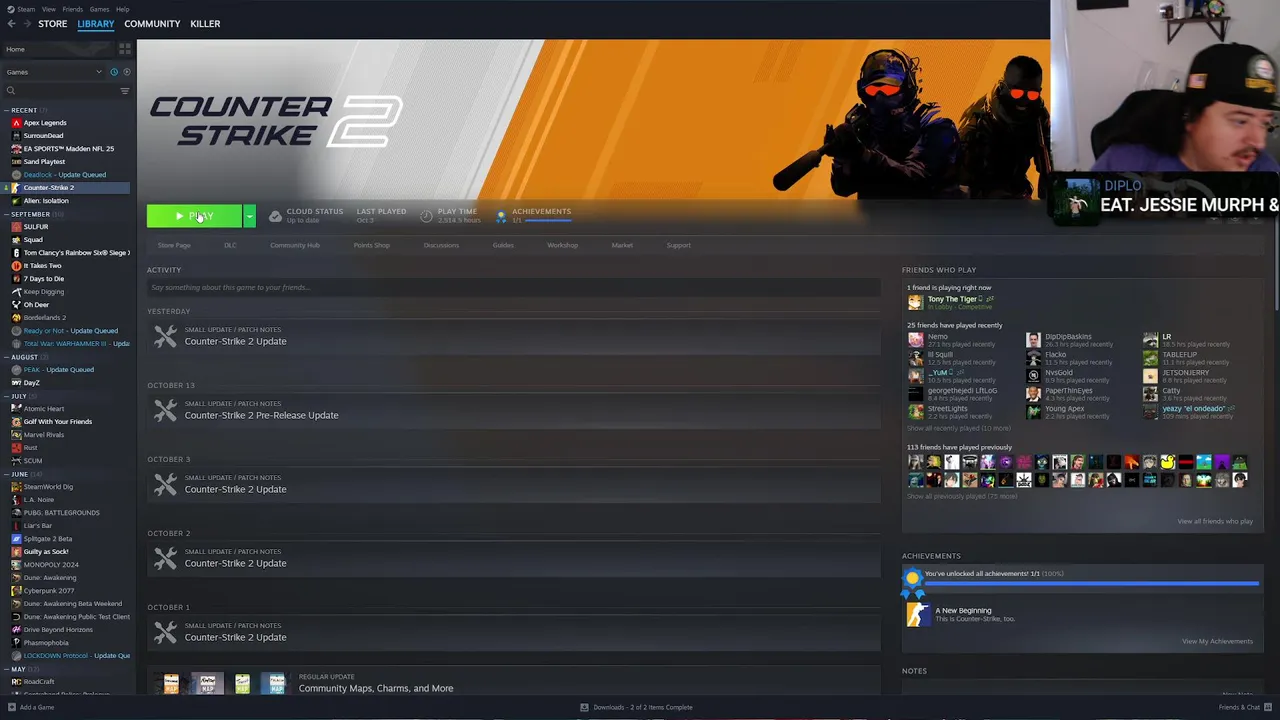1280x720 pixels.
Task: Toggle the ready-to-play filter icon
Action: tap(125, 72)
